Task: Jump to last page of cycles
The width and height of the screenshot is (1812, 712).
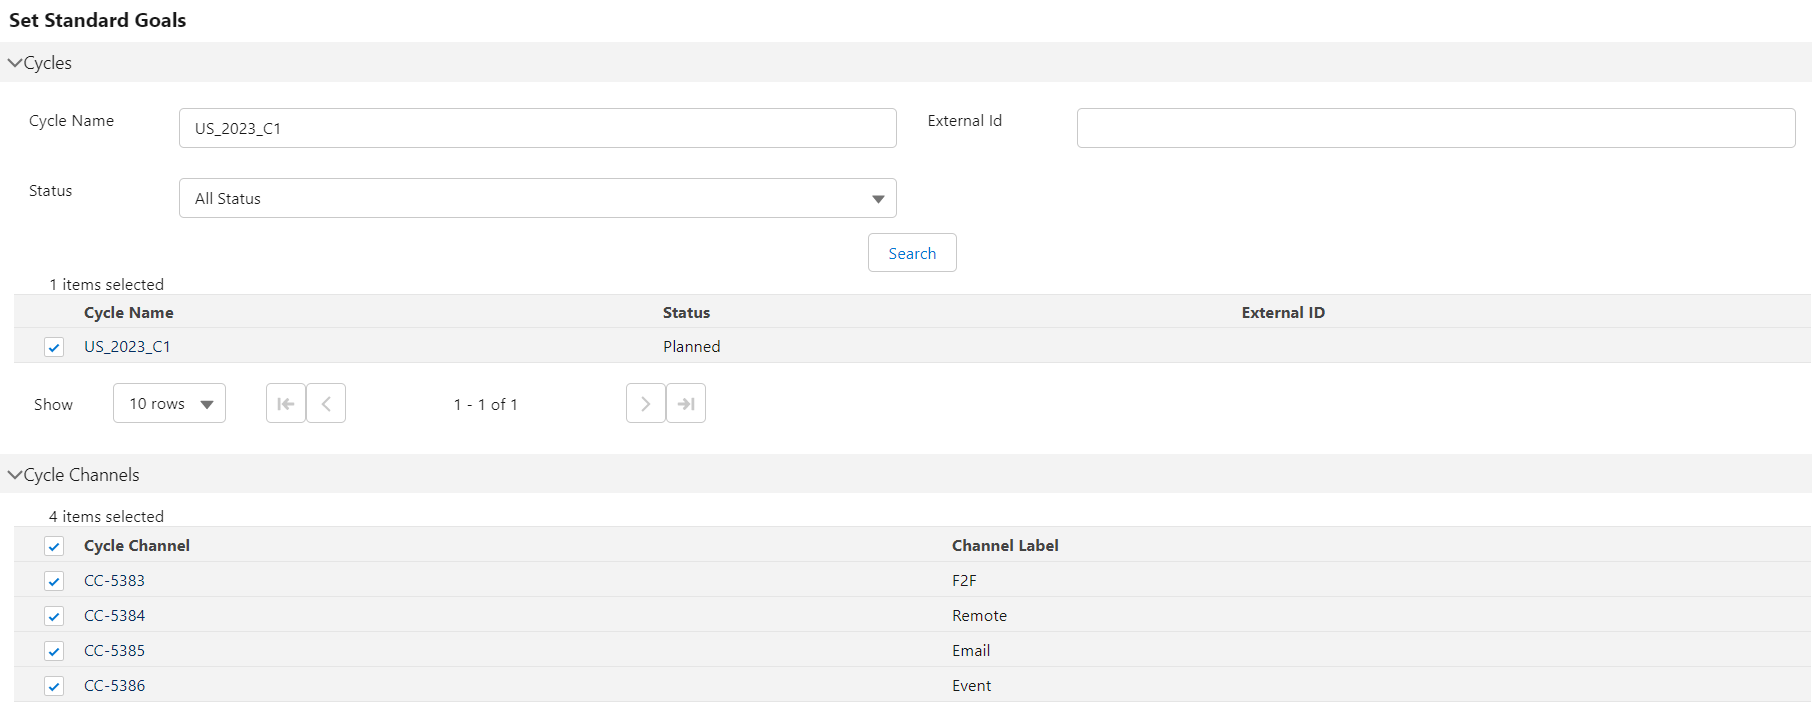Action: point(686,404)
